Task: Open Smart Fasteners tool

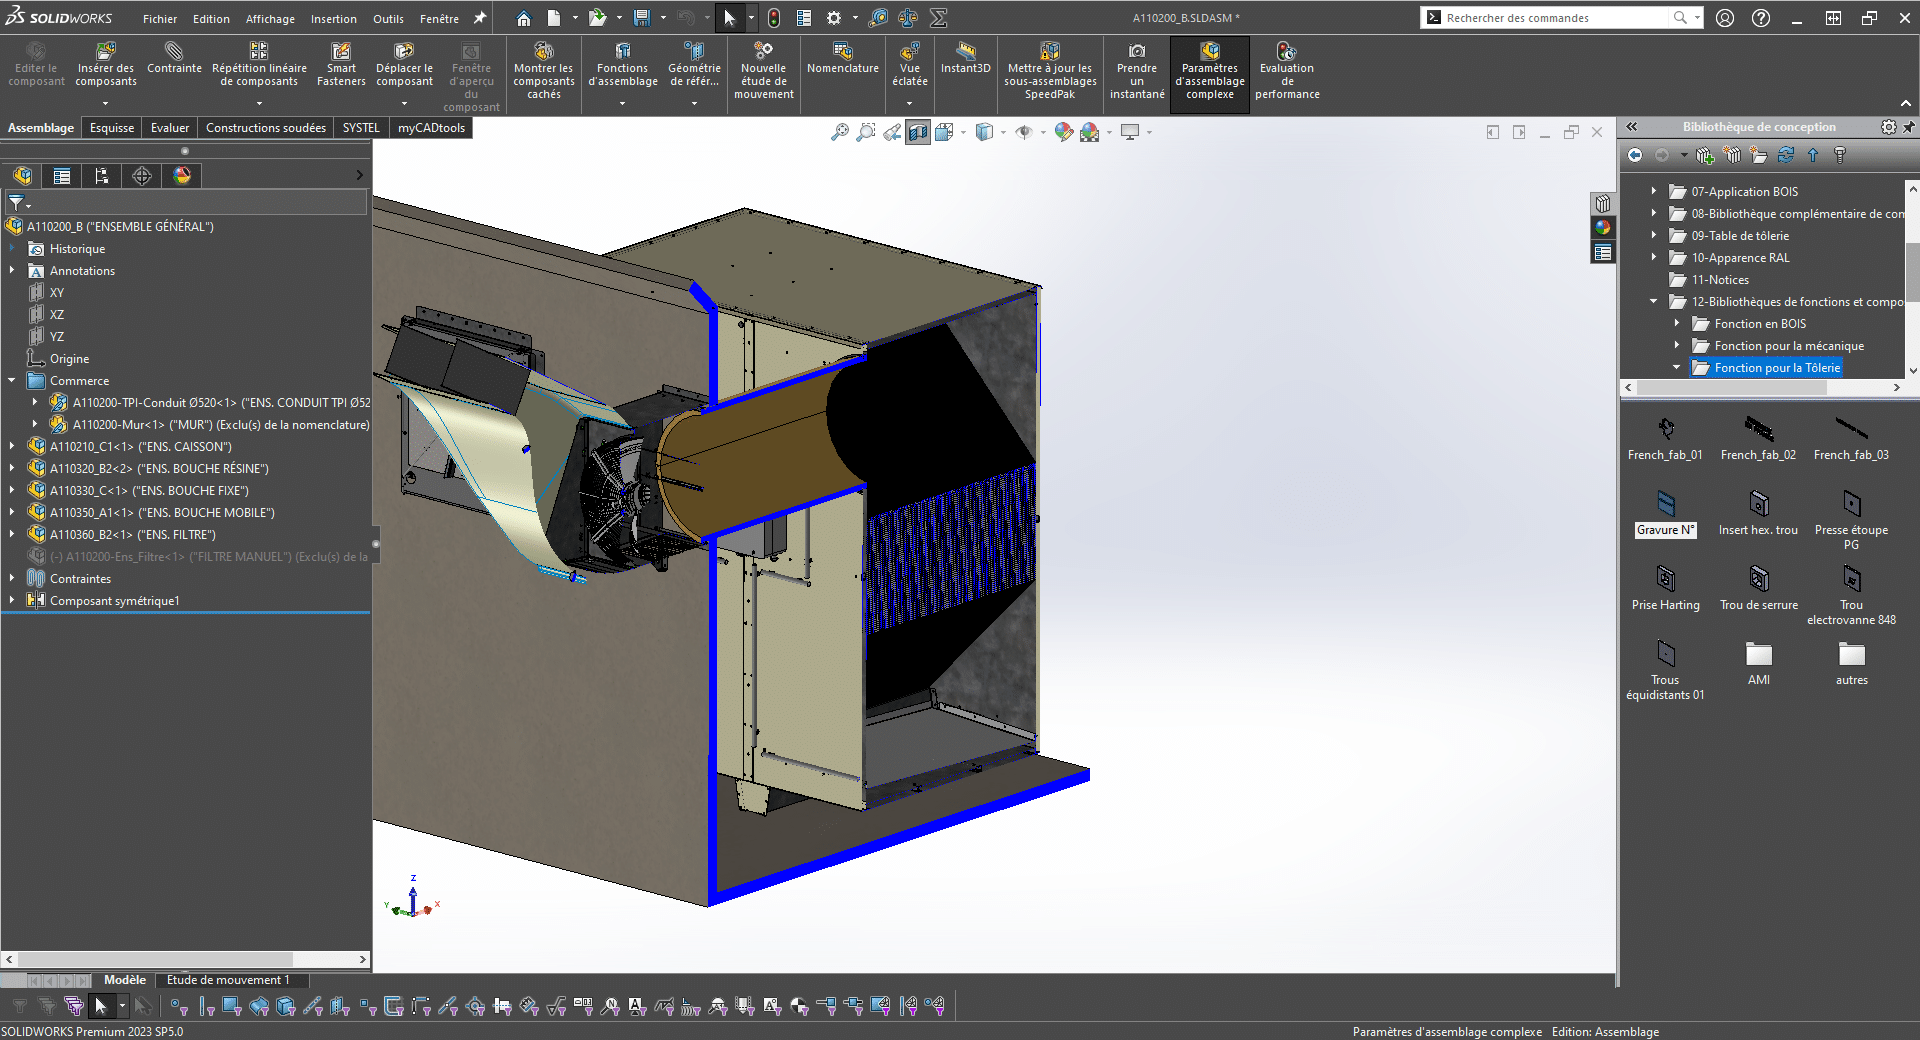Action: [x=341, y=65]
